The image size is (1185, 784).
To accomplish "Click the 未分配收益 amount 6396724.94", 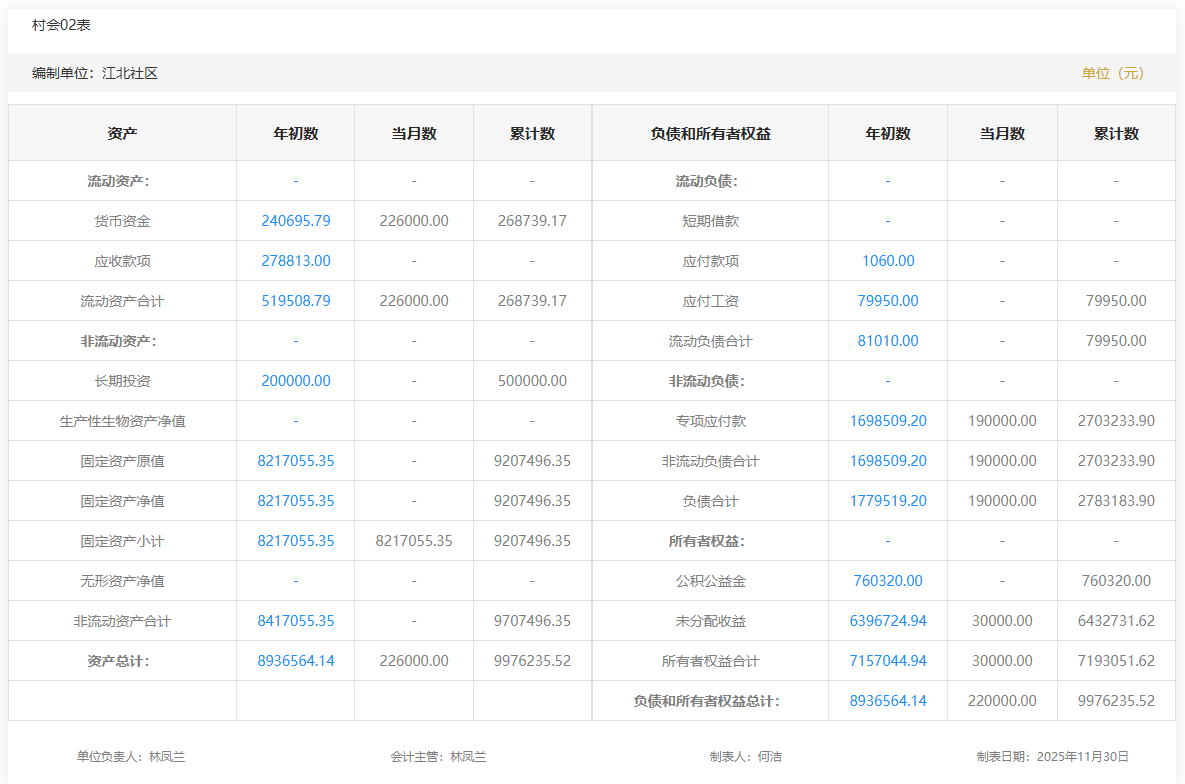I will pyautogui.click(x=888, y=621).
